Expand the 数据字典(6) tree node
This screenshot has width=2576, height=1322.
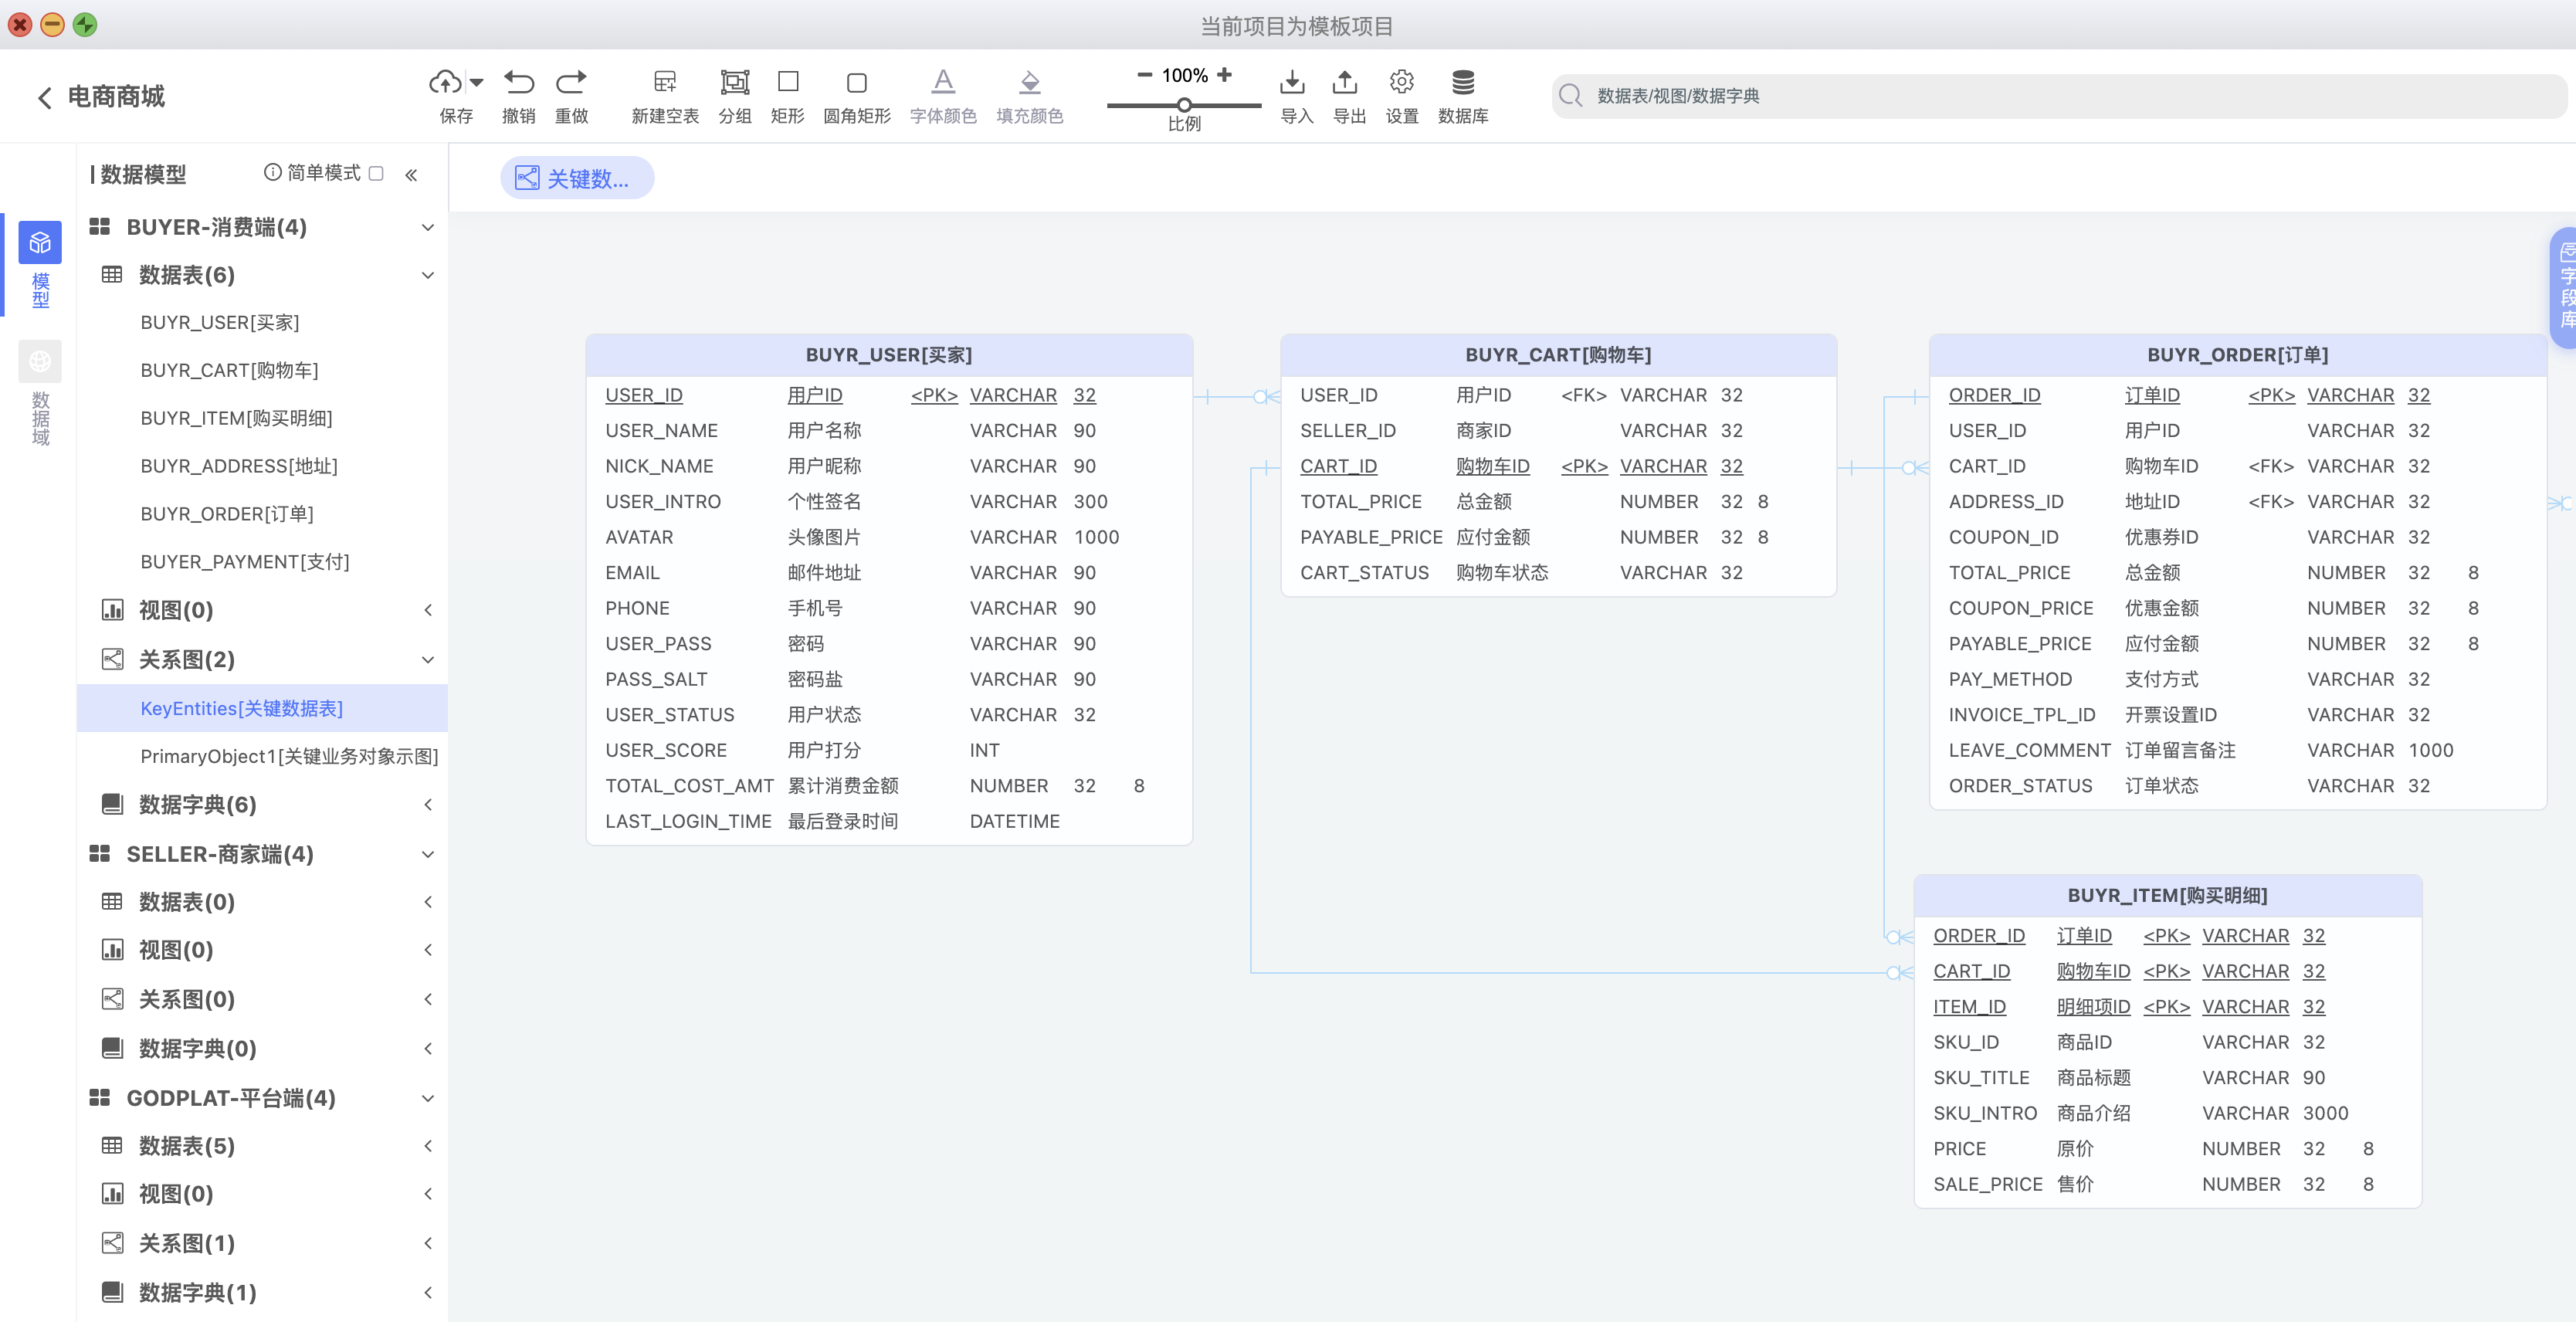pyautogui.click(x=427, y=805)
